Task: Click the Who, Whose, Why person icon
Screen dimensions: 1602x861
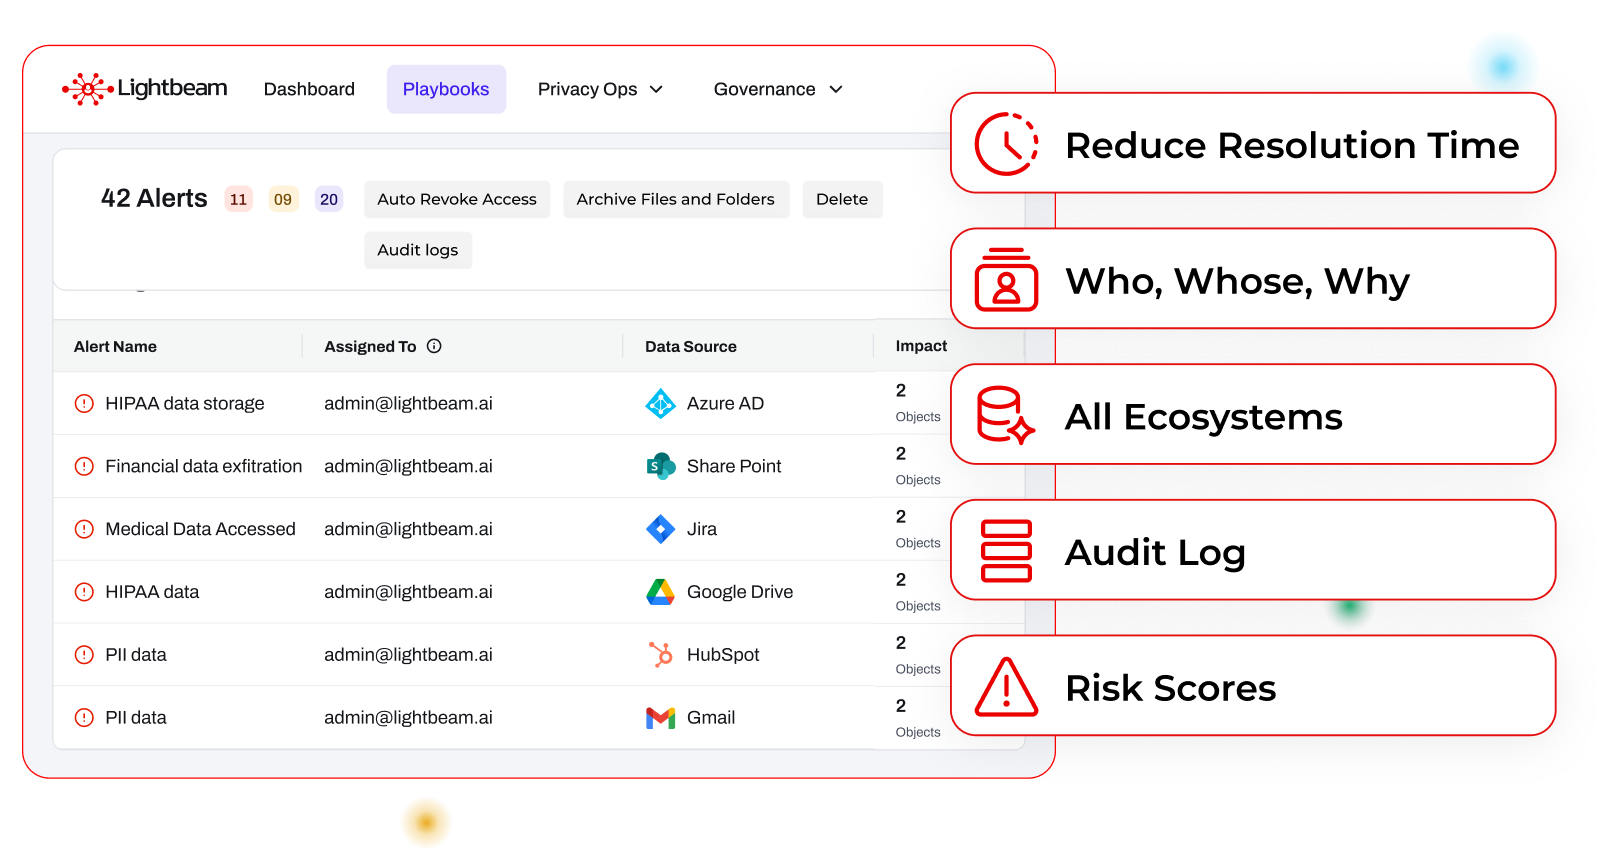Action: click(1006, 280)
